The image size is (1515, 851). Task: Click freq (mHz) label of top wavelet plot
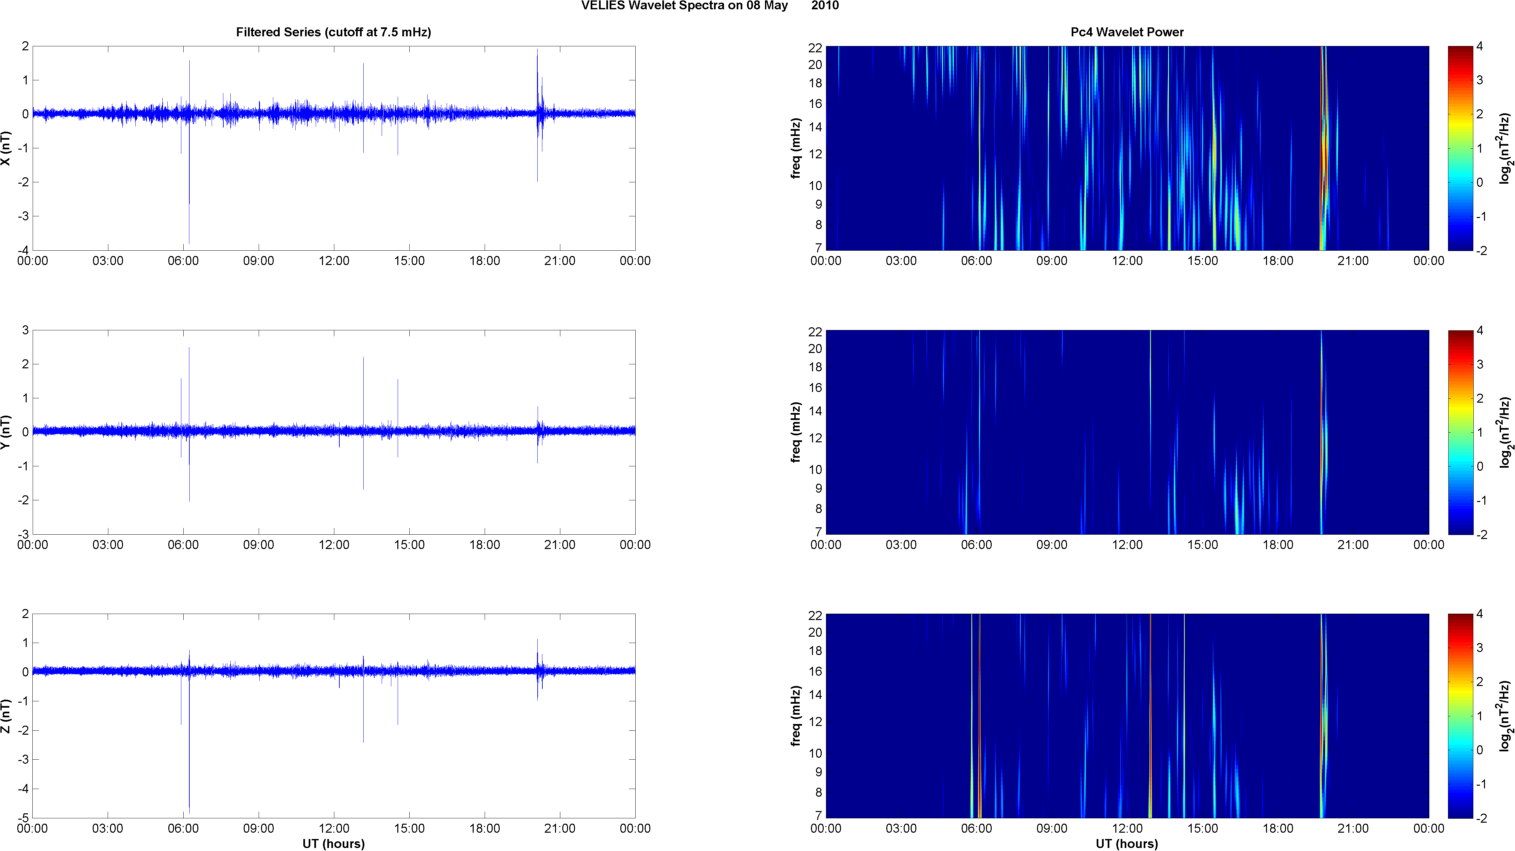click(796, 148)
